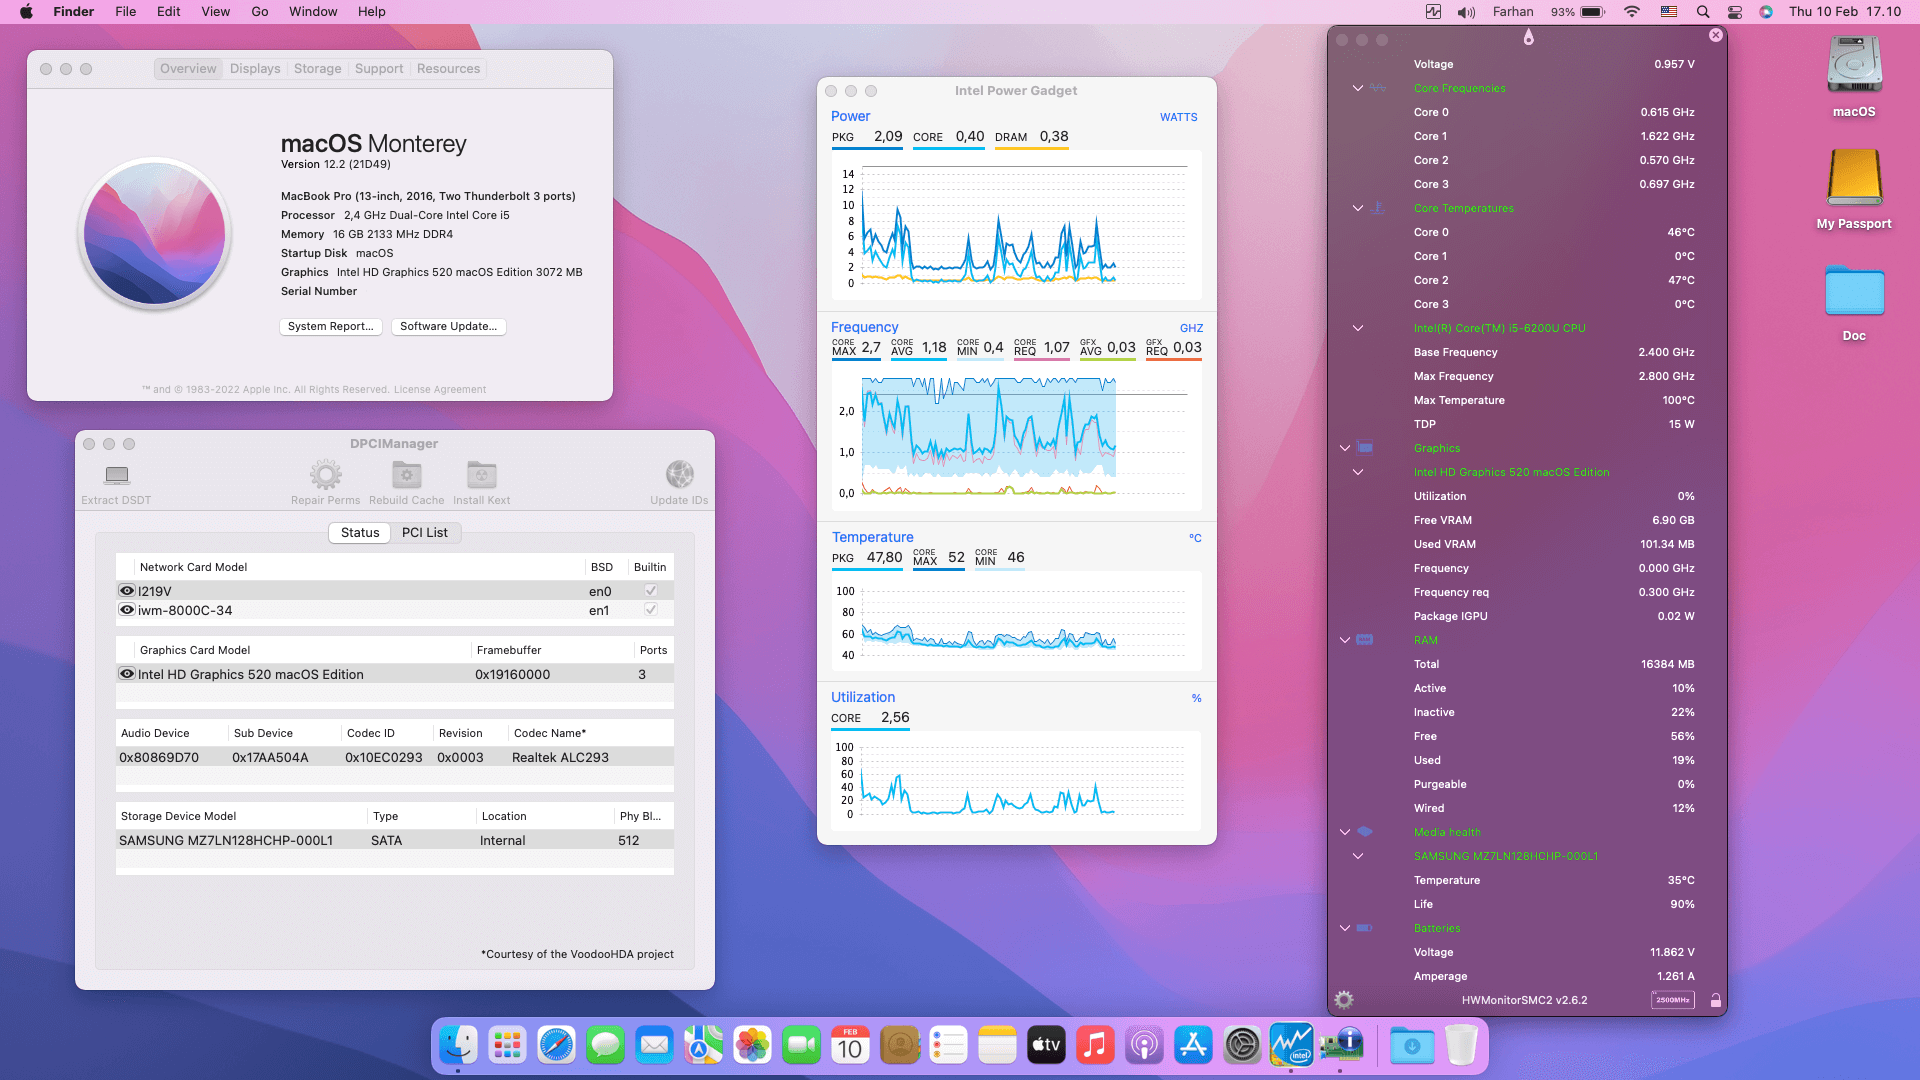Open App Store from the Dock

(x=1193, y=1046)
